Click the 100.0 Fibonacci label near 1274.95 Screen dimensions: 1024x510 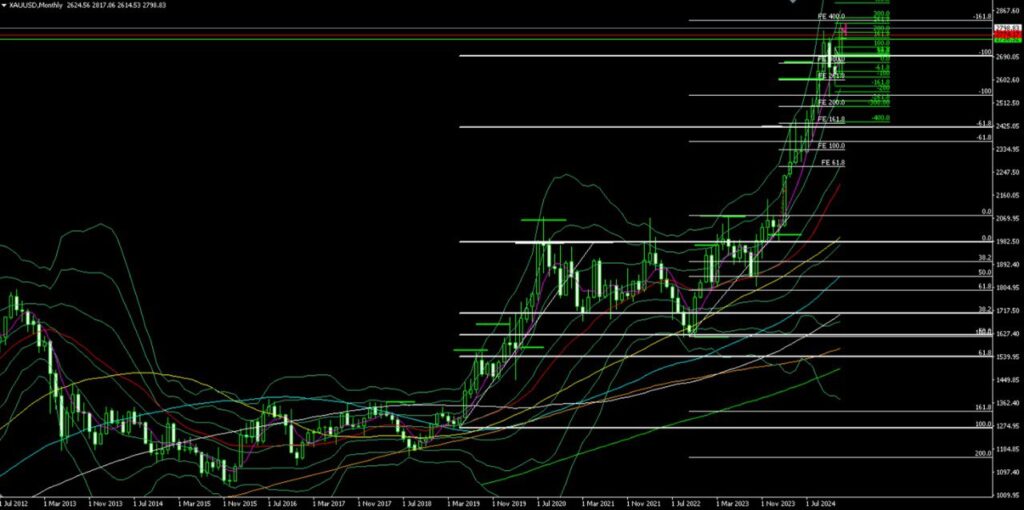pyautogui.click(x=984, y=424)
